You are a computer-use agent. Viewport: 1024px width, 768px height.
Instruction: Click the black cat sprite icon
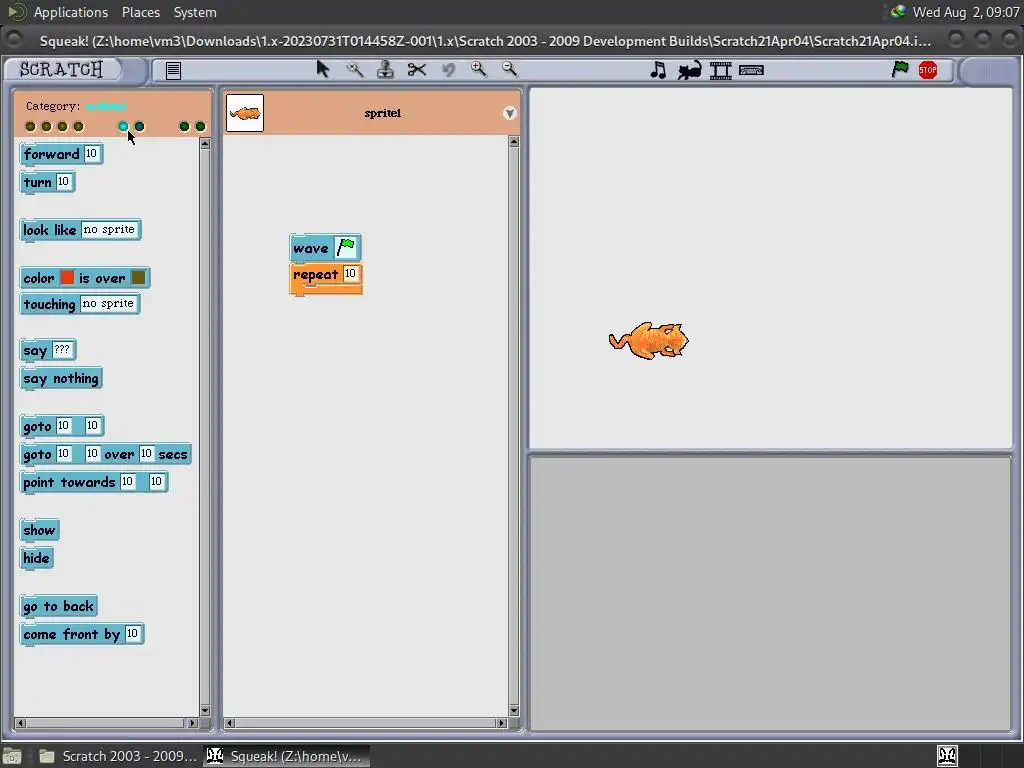689,70
